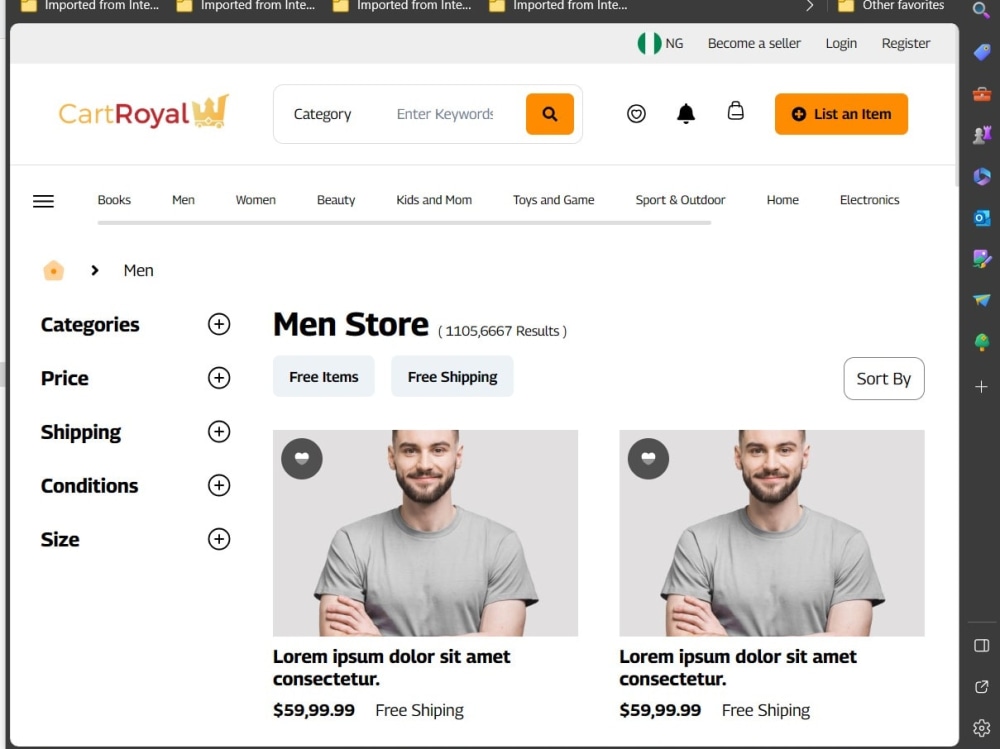
Task: Go to the Home category
Action: [x=783, y=200]
